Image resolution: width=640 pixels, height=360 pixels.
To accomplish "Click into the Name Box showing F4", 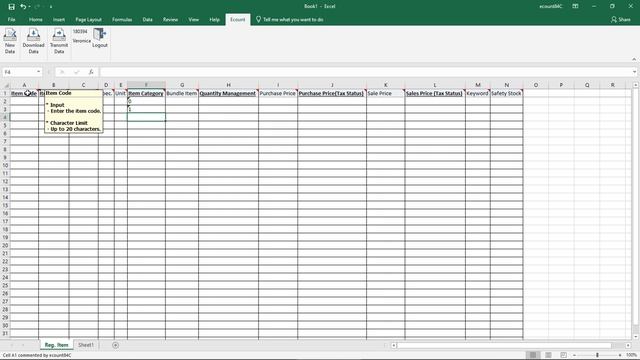I will (19, 72).
